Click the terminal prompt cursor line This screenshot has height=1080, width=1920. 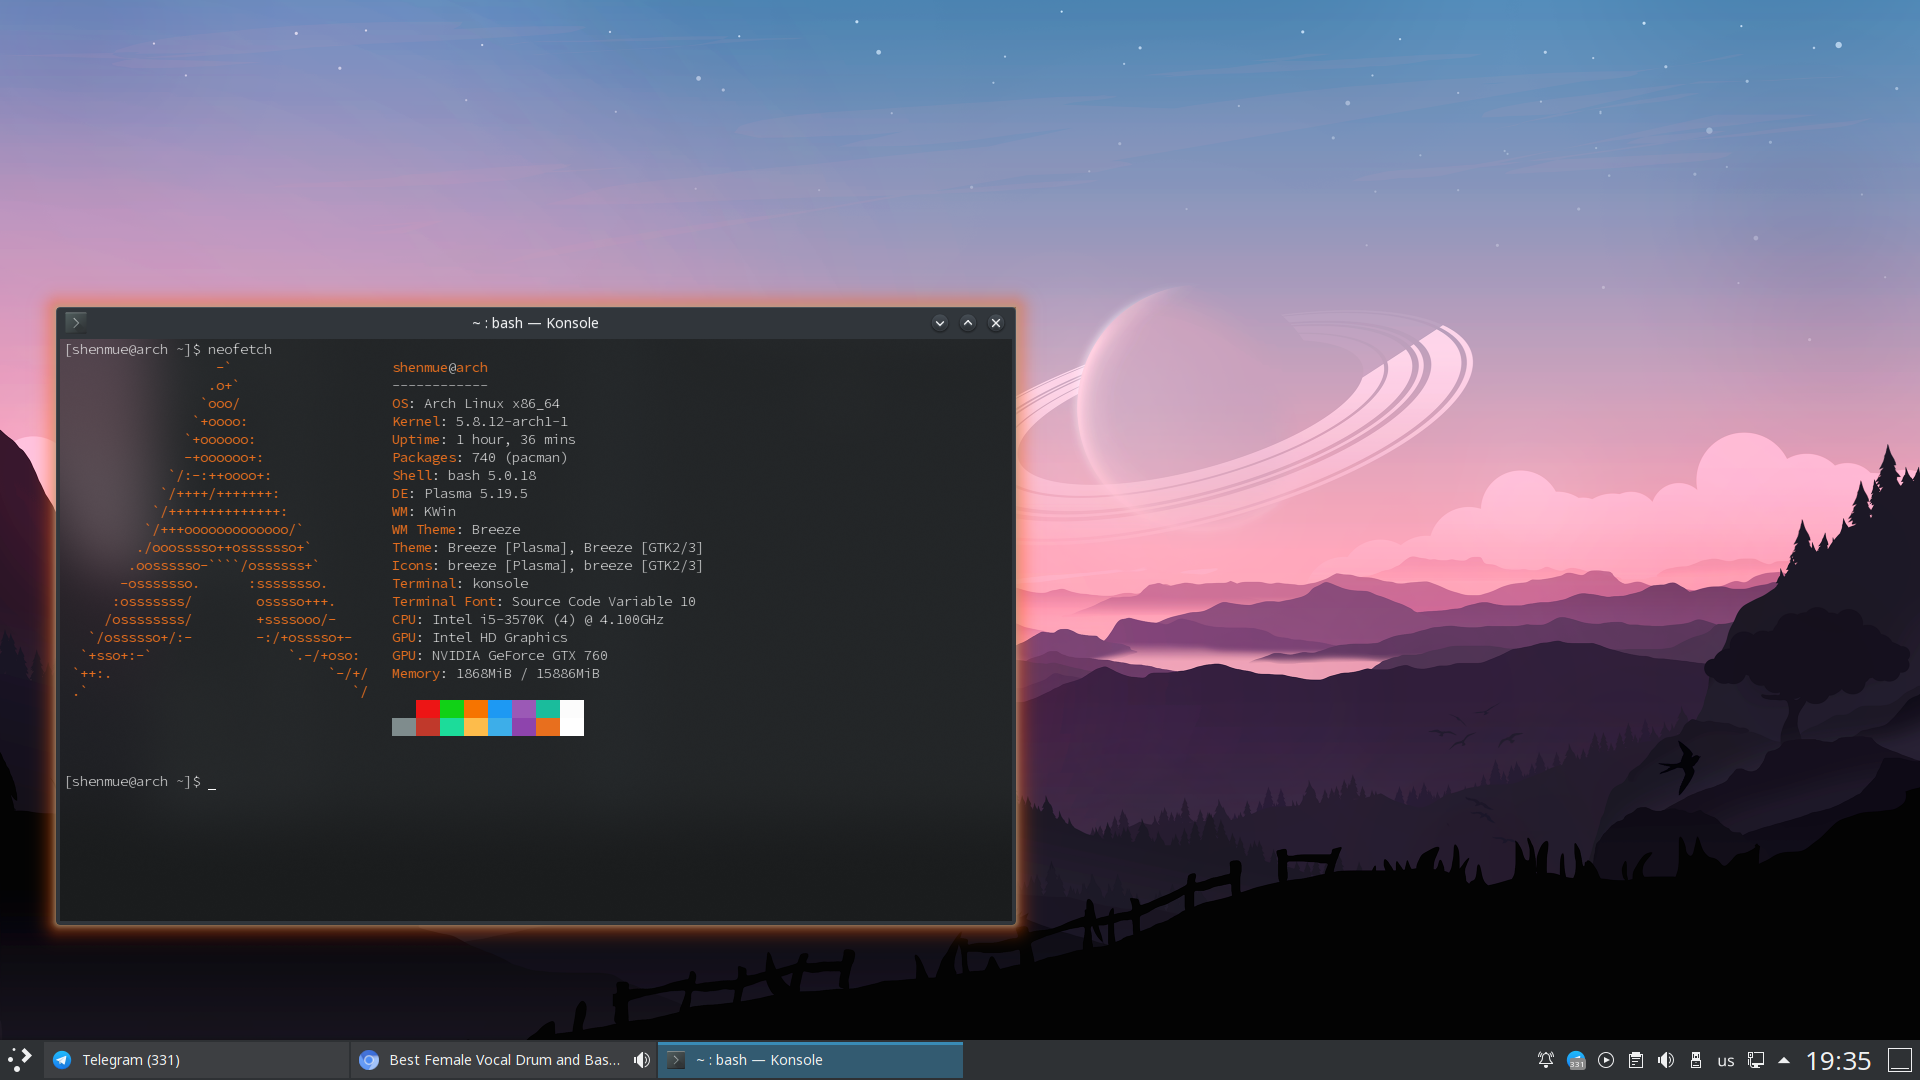(140, 782)
